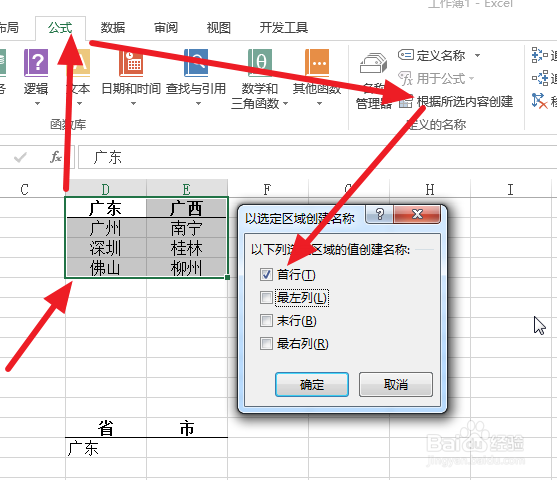Select column E header
This screenshot has height=480, width=557.
[187, 189]
